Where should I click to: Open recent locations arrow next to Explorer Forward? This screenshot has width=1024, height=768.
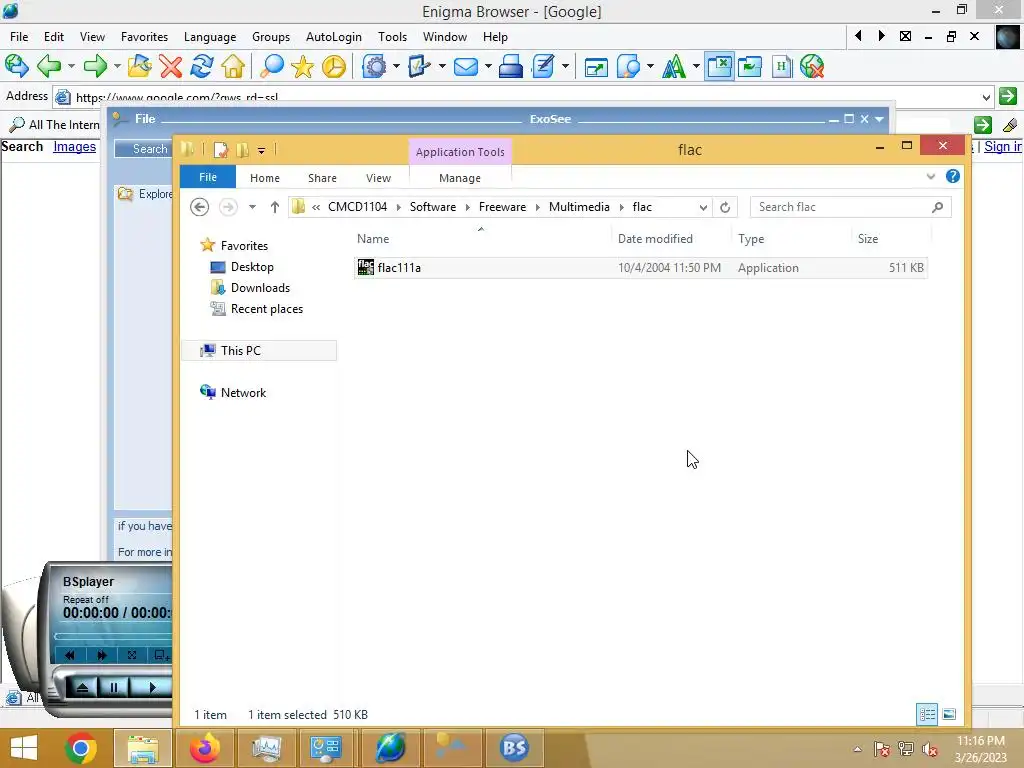tap(252, 207)
